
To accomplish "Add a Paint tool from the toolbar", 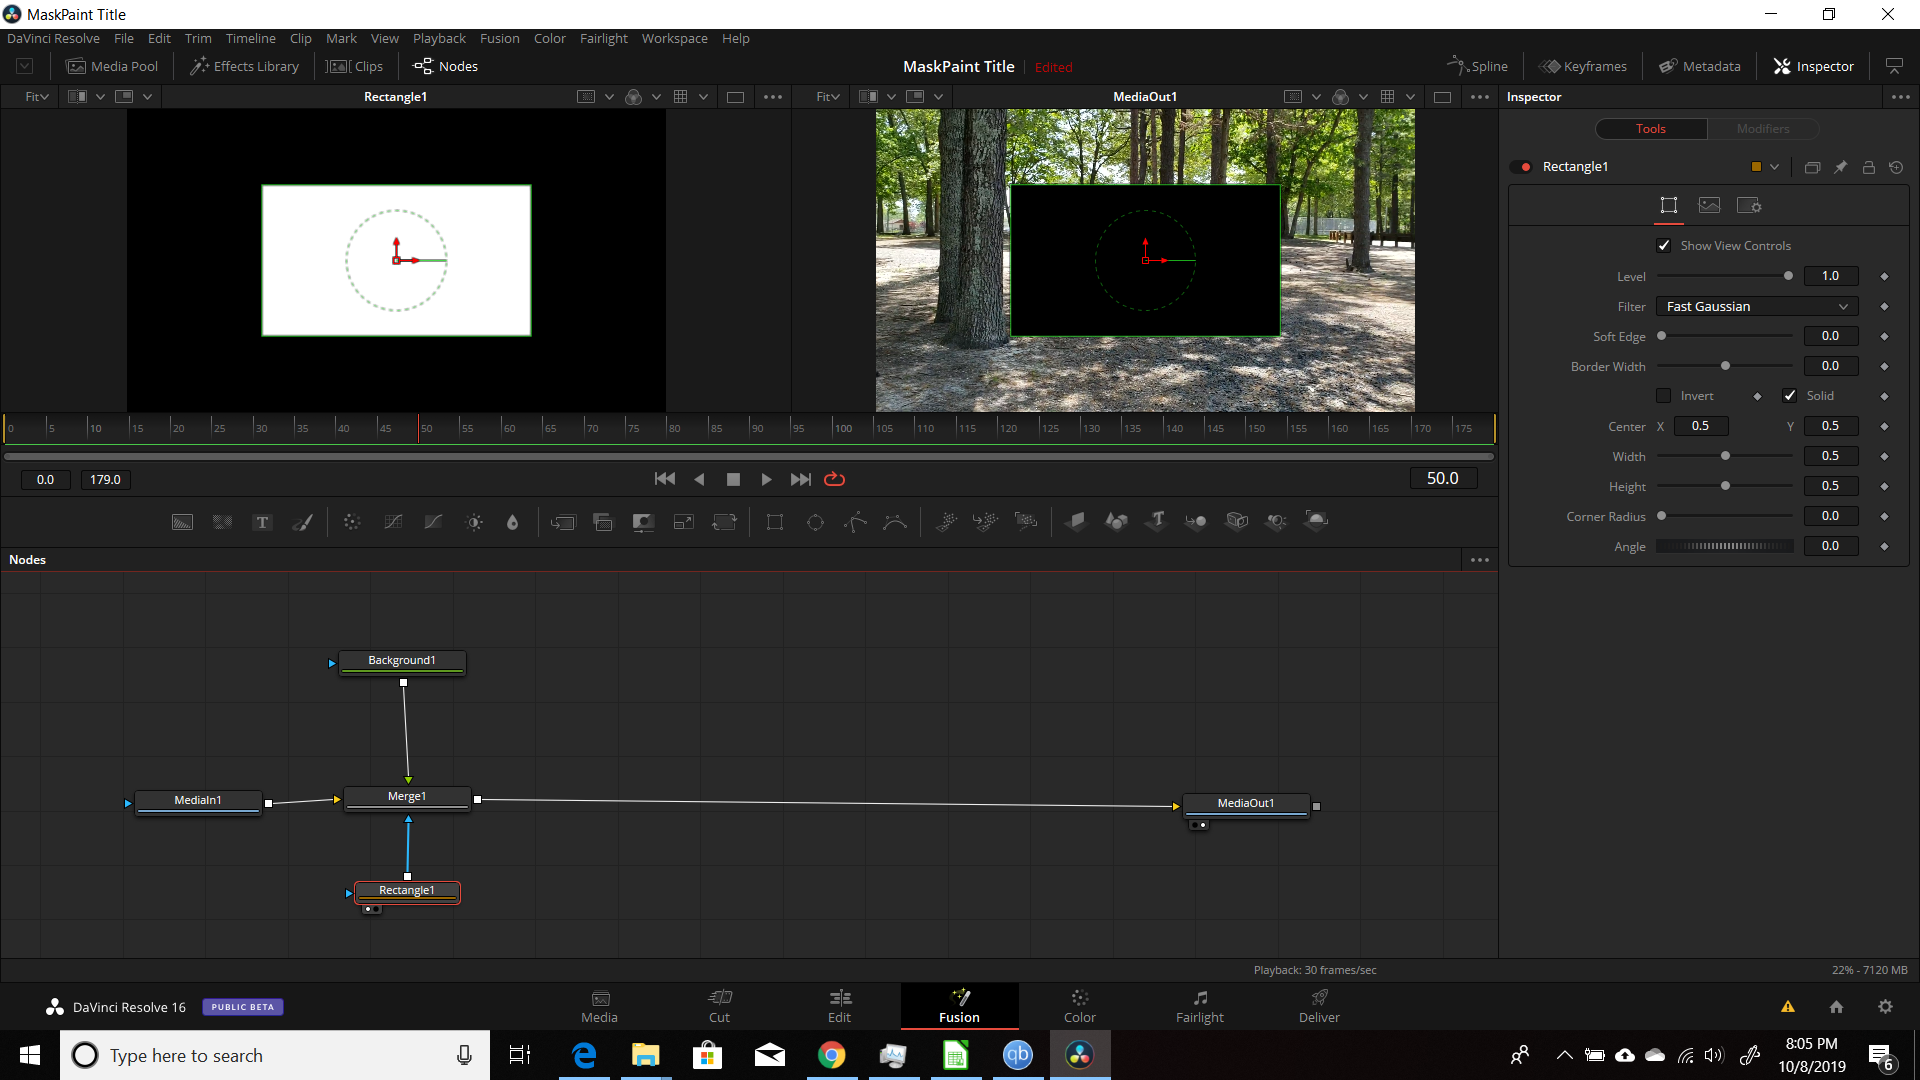I will (x=302, y=522).
